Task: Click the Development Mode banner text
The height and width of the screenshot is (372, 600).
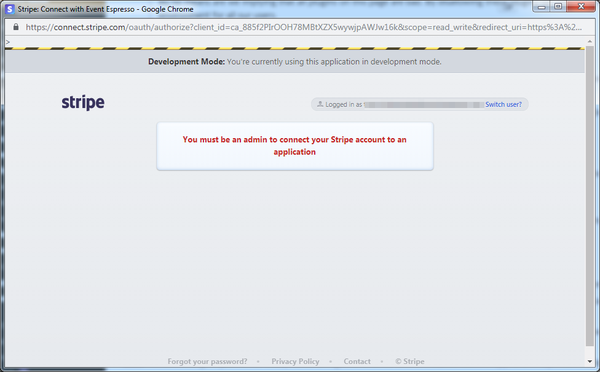Action: (295, 62)
